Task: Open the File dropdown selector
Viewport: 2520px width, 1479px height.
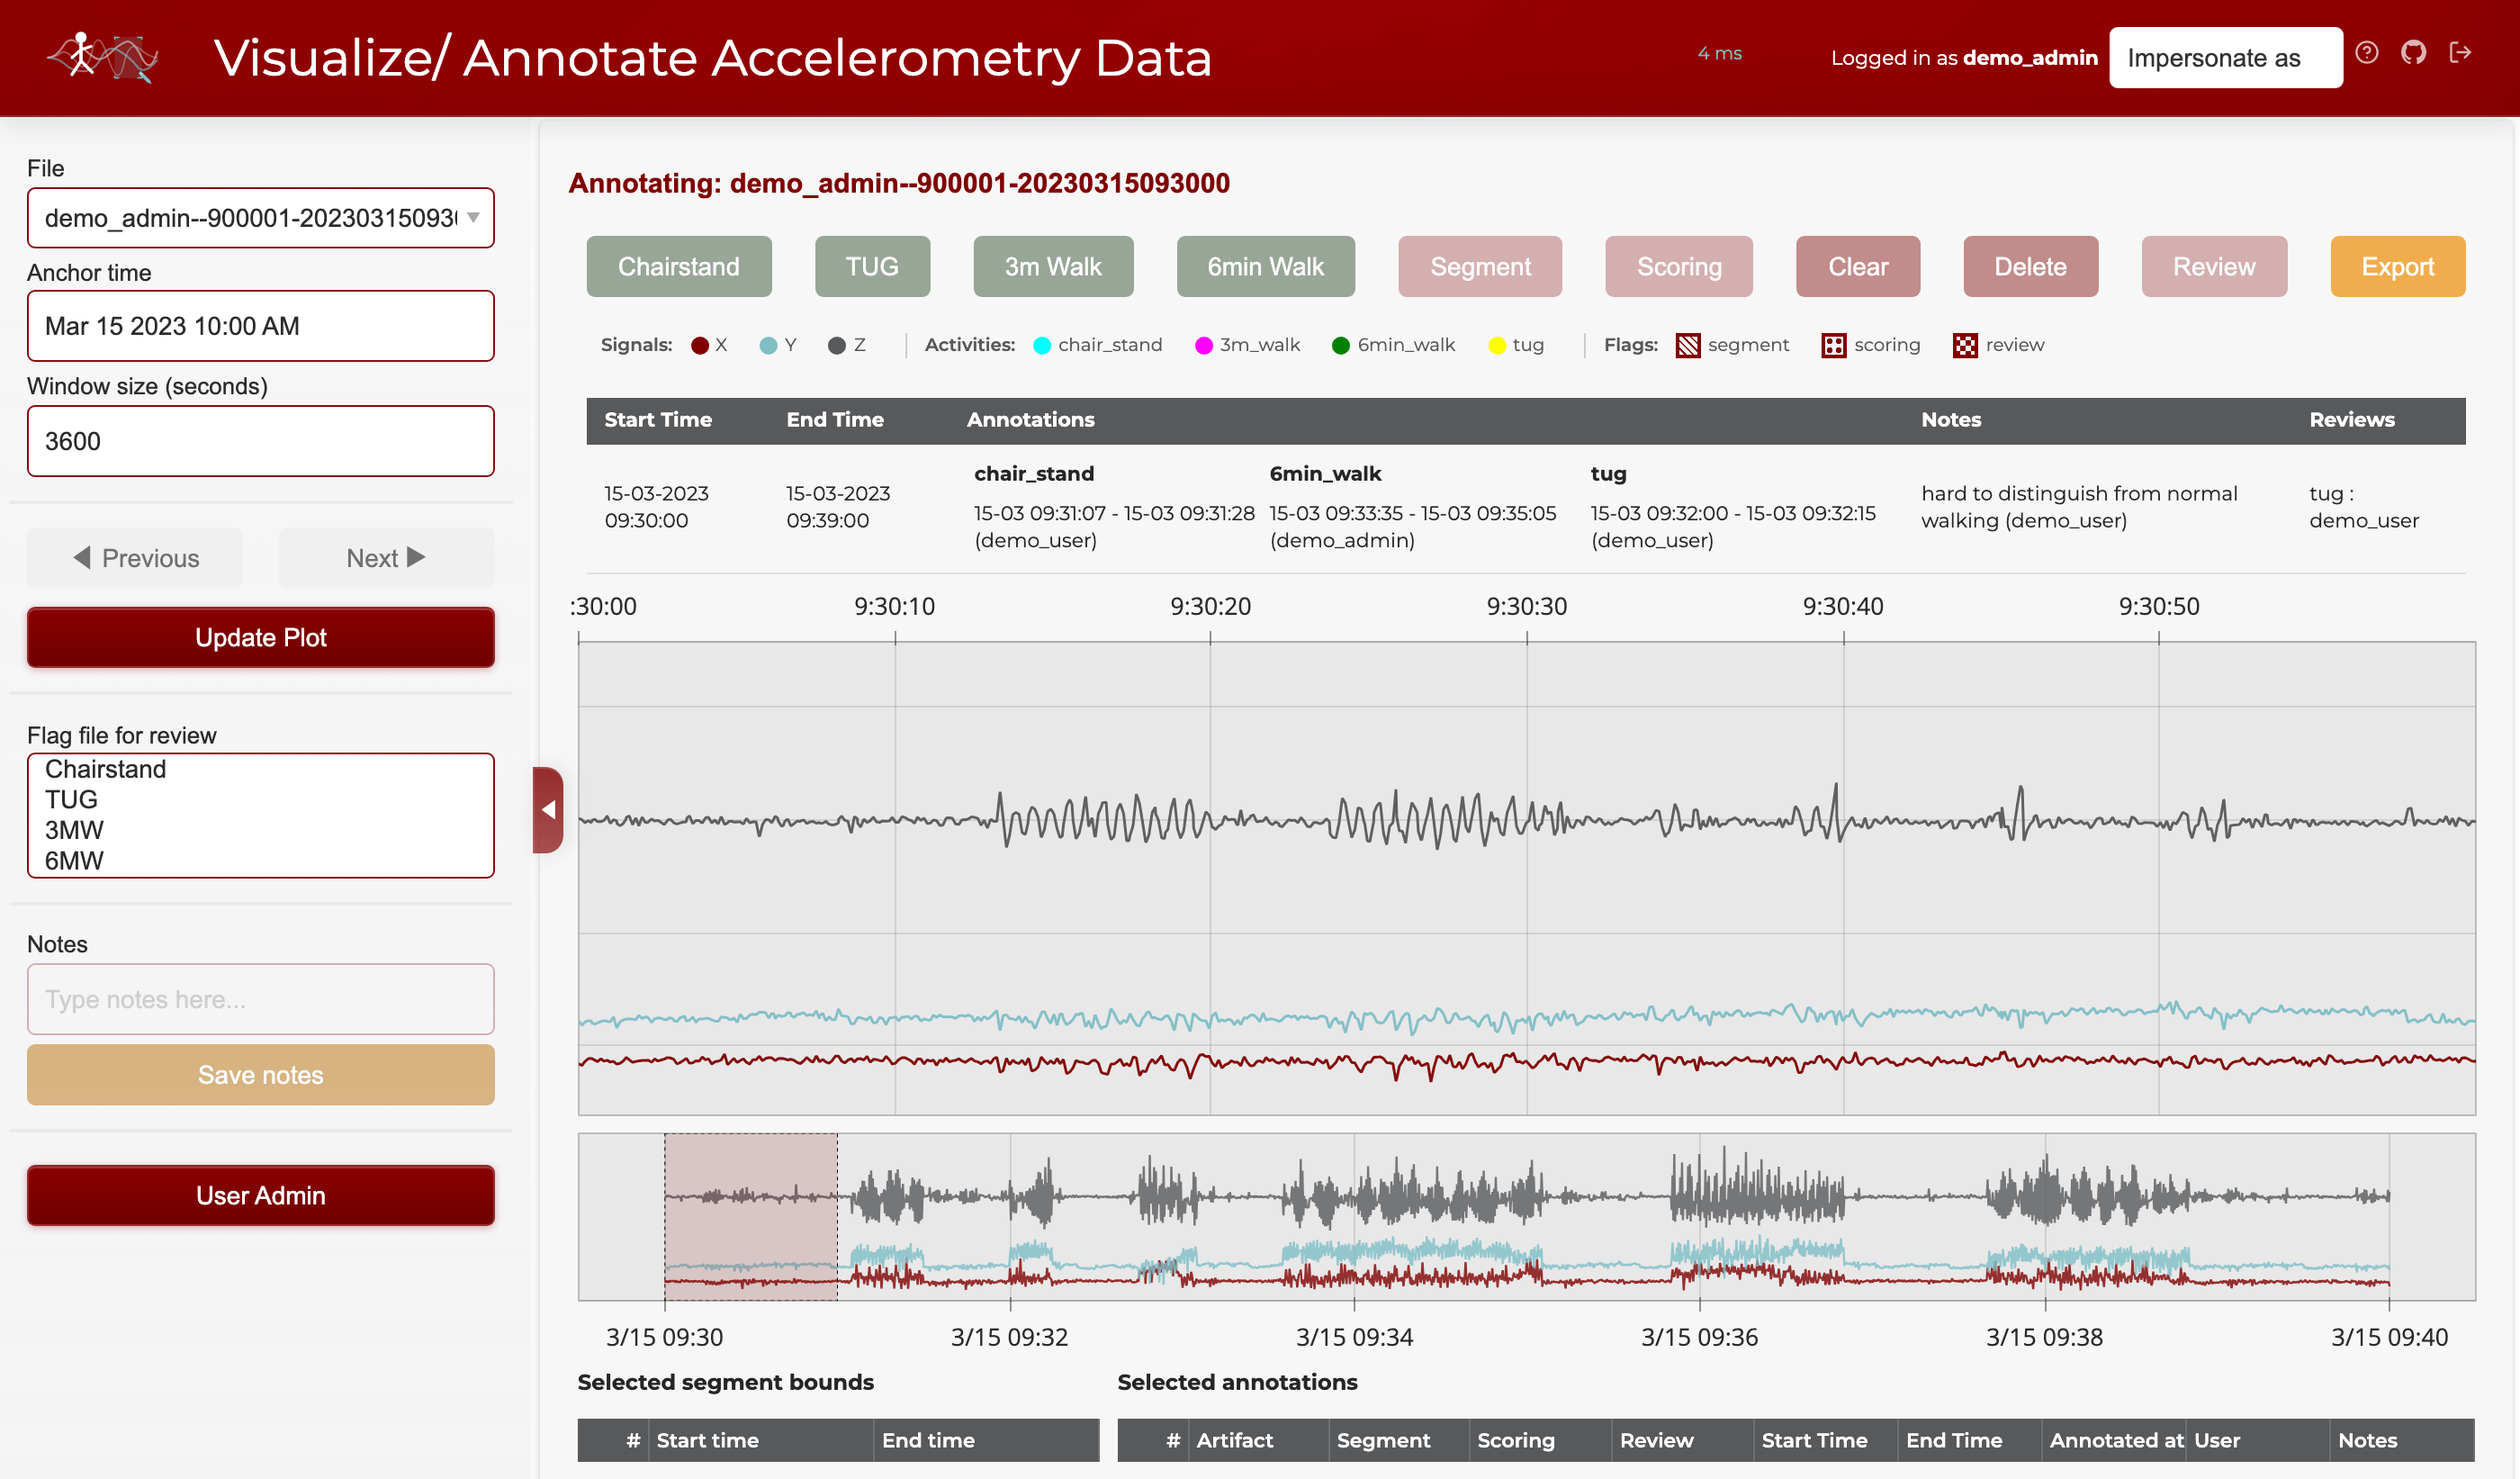Action: (260, 218)
